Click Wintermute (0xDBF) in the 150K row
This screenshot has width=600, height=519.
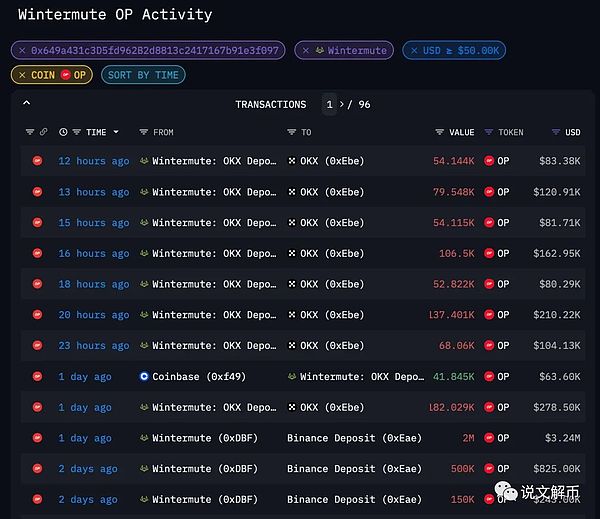205,499
